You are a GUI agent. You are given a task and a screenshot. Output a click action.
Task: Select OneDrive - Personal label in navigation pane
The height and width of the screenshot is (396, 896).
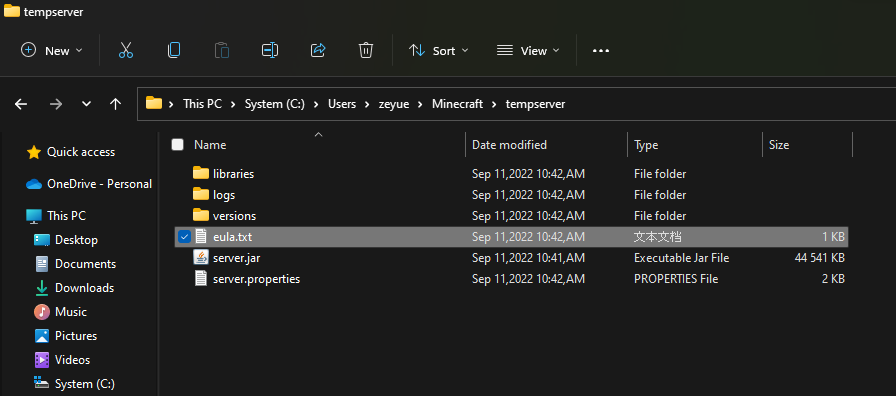(99, 184)
